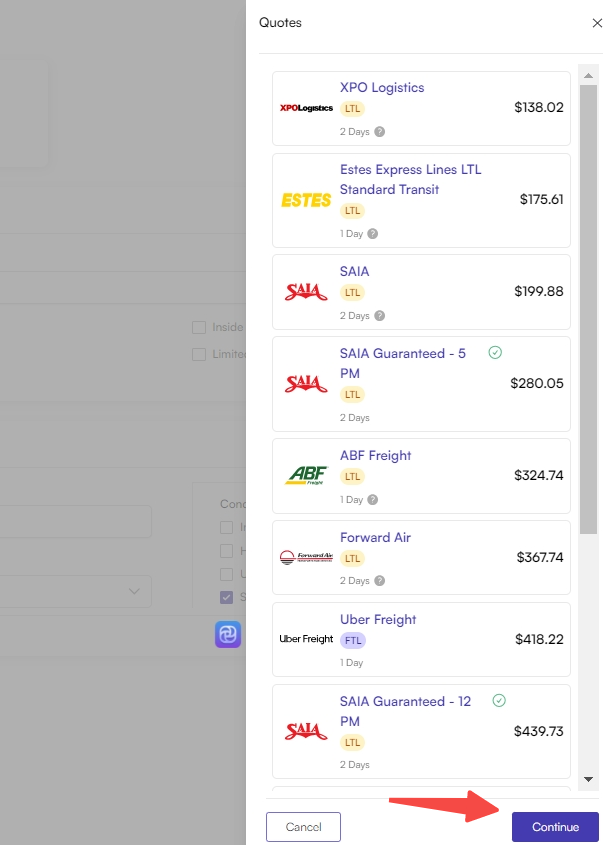603x845 pixels.
Task: Select the SAIA $199.88 quote
Action: (421, 292)
